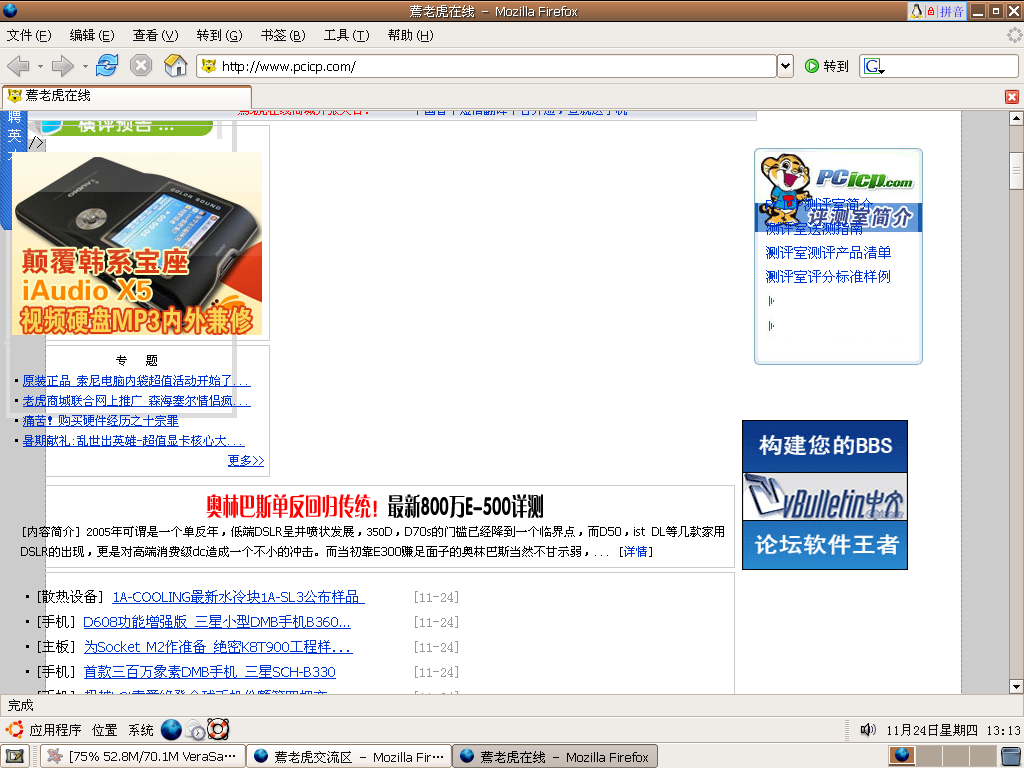1024x768 pixels.
Task: Launch Firefox from the panel globe icon
Action: 171,729
